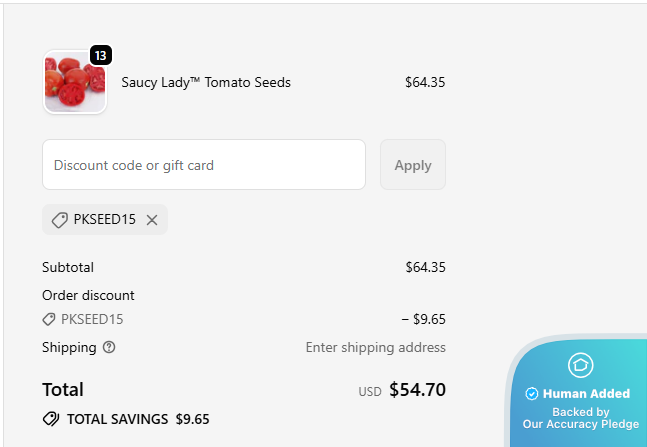Image resolution: width=647 pixels, height=447 pixels.
Task: Click the Subtotal label
Action: [x=68, y=268]
